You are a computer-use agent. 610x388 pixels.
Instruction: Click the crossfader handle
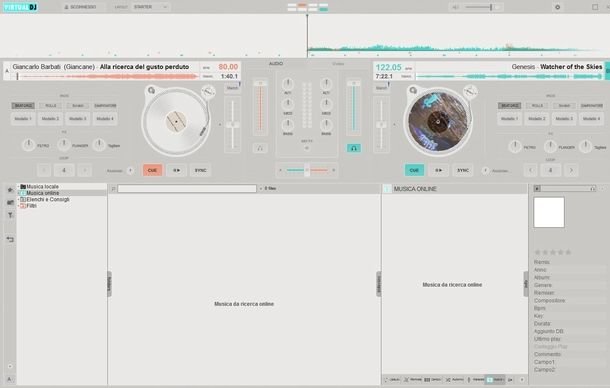pos(307,170)
